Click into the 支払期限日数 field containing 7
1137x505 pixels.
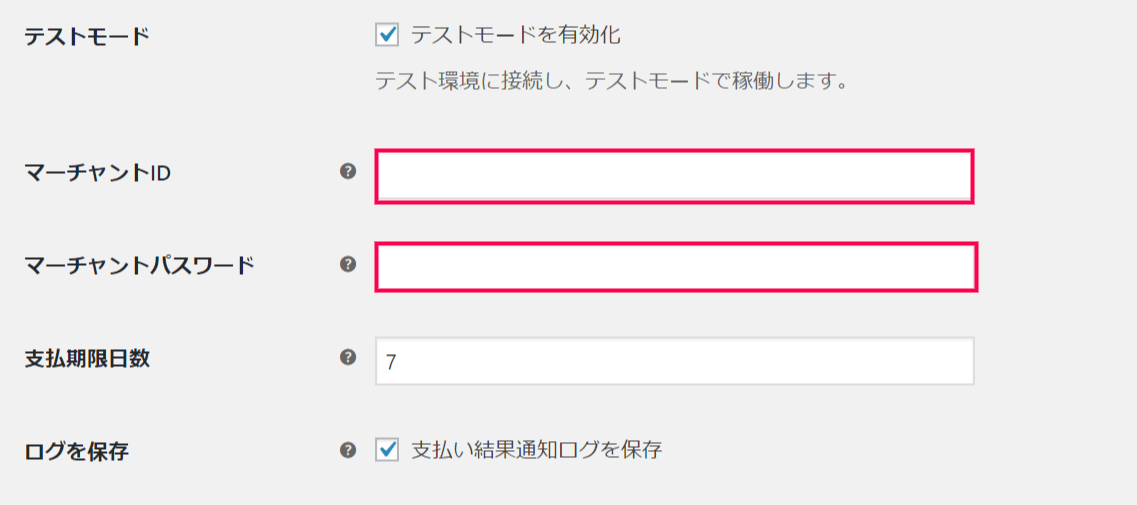click(x=674, y=361)
